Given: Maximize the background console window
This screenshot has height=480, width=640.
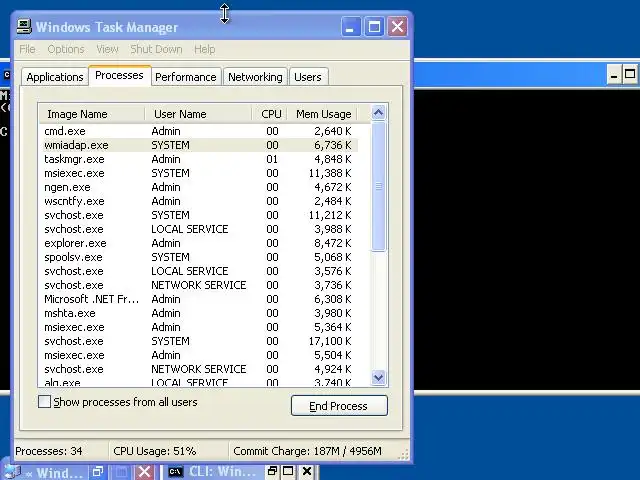Looking at the screenshot, I should [x=630, y=75].
